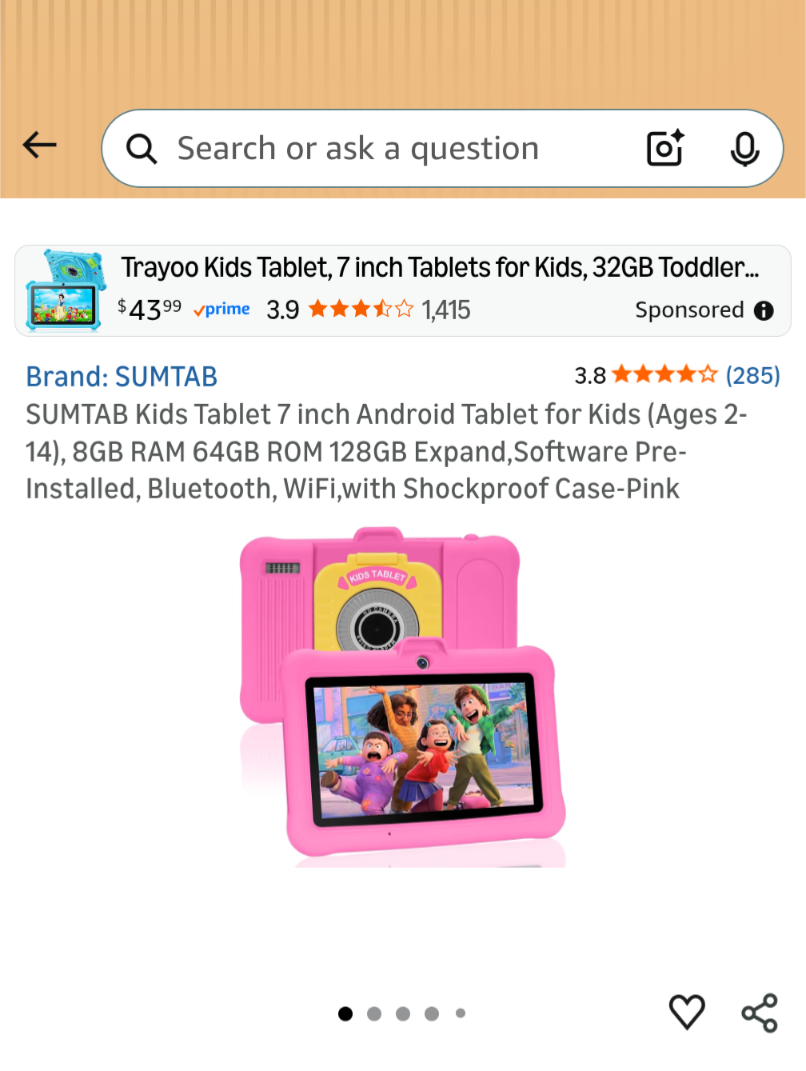Select the second image carousel dot
The height and width of the screenshot is (1071, 806).
[374, 1014]
